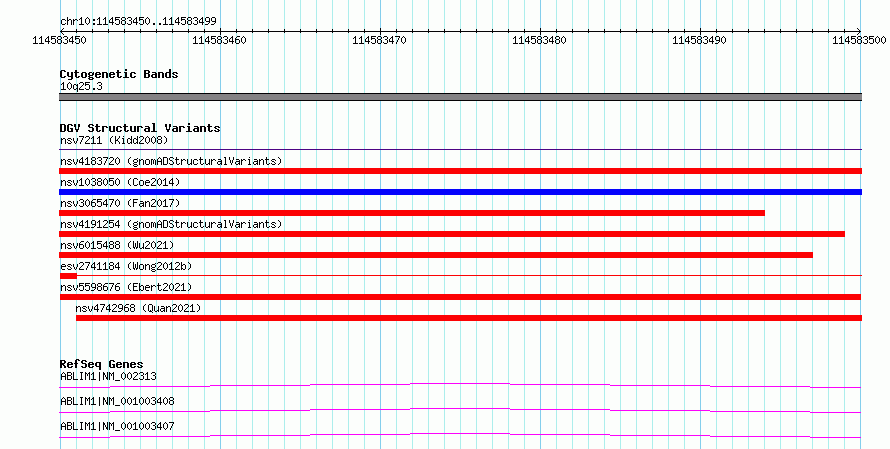
Task: Select gene label ABLIM1|NM_002313
Action: pos(108,376)
